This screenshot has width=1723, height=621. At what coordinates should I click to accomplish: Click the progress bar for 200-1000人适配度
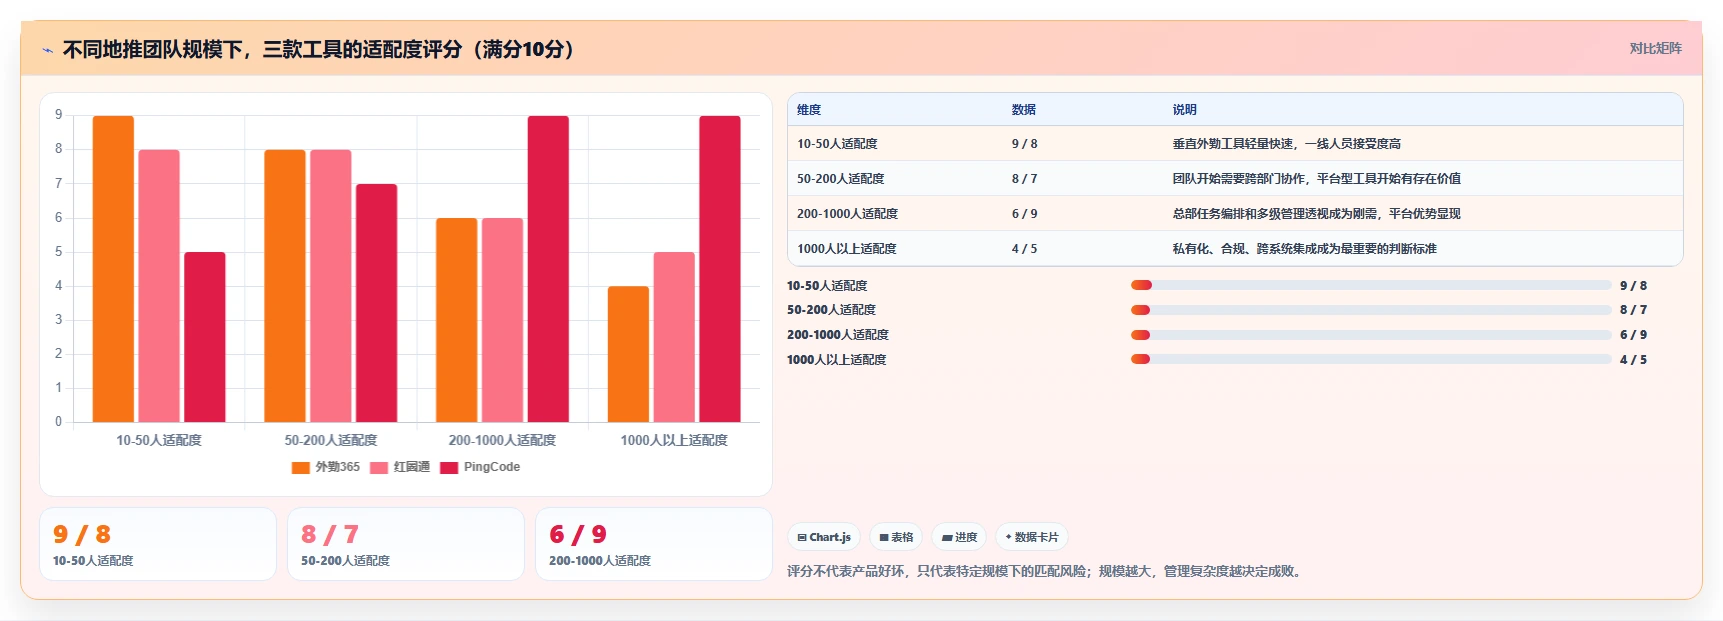click(1371, 335)
